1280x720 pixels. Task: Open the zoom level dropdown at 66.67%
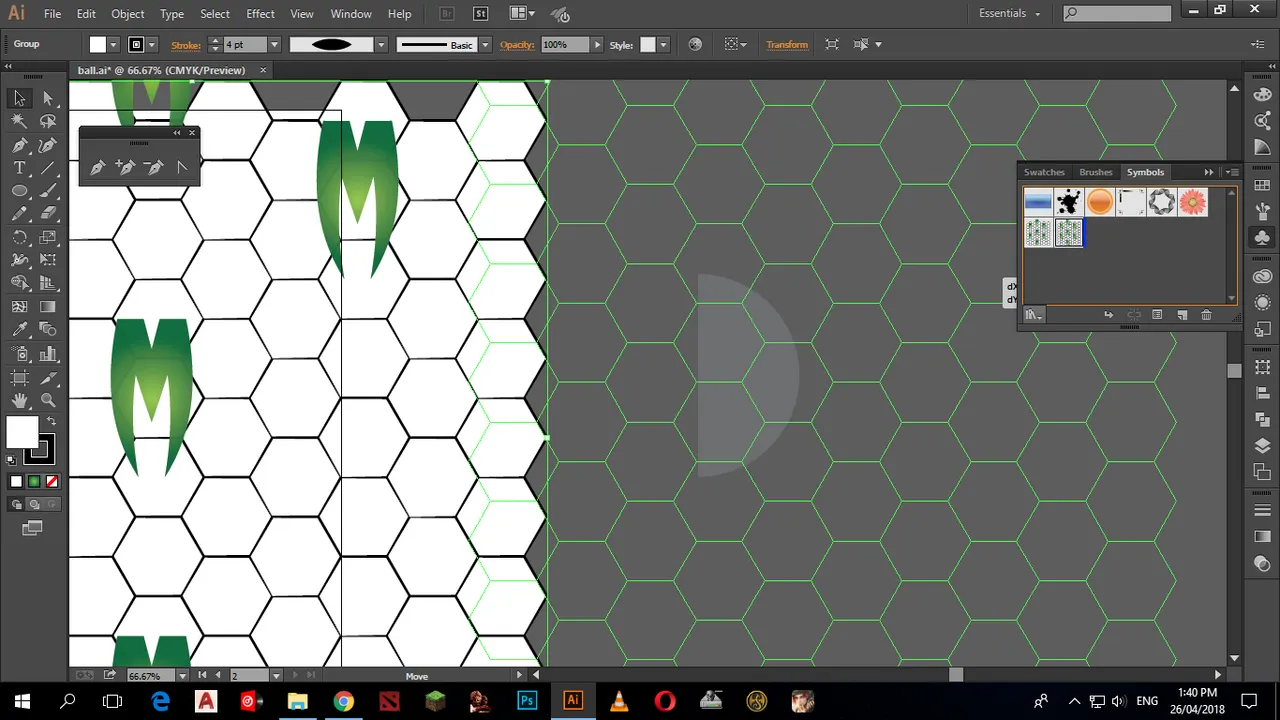pyautogui.click(x=182, y=676)
